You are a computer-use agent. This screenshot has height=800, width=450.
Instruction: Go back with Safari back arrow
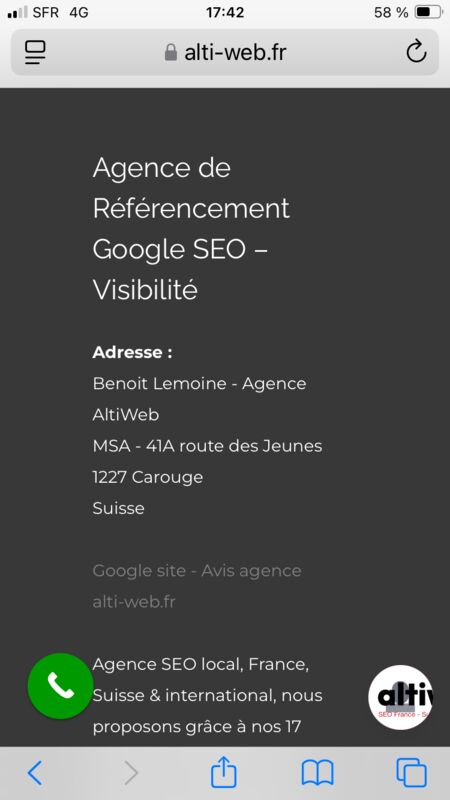[35, 773]
